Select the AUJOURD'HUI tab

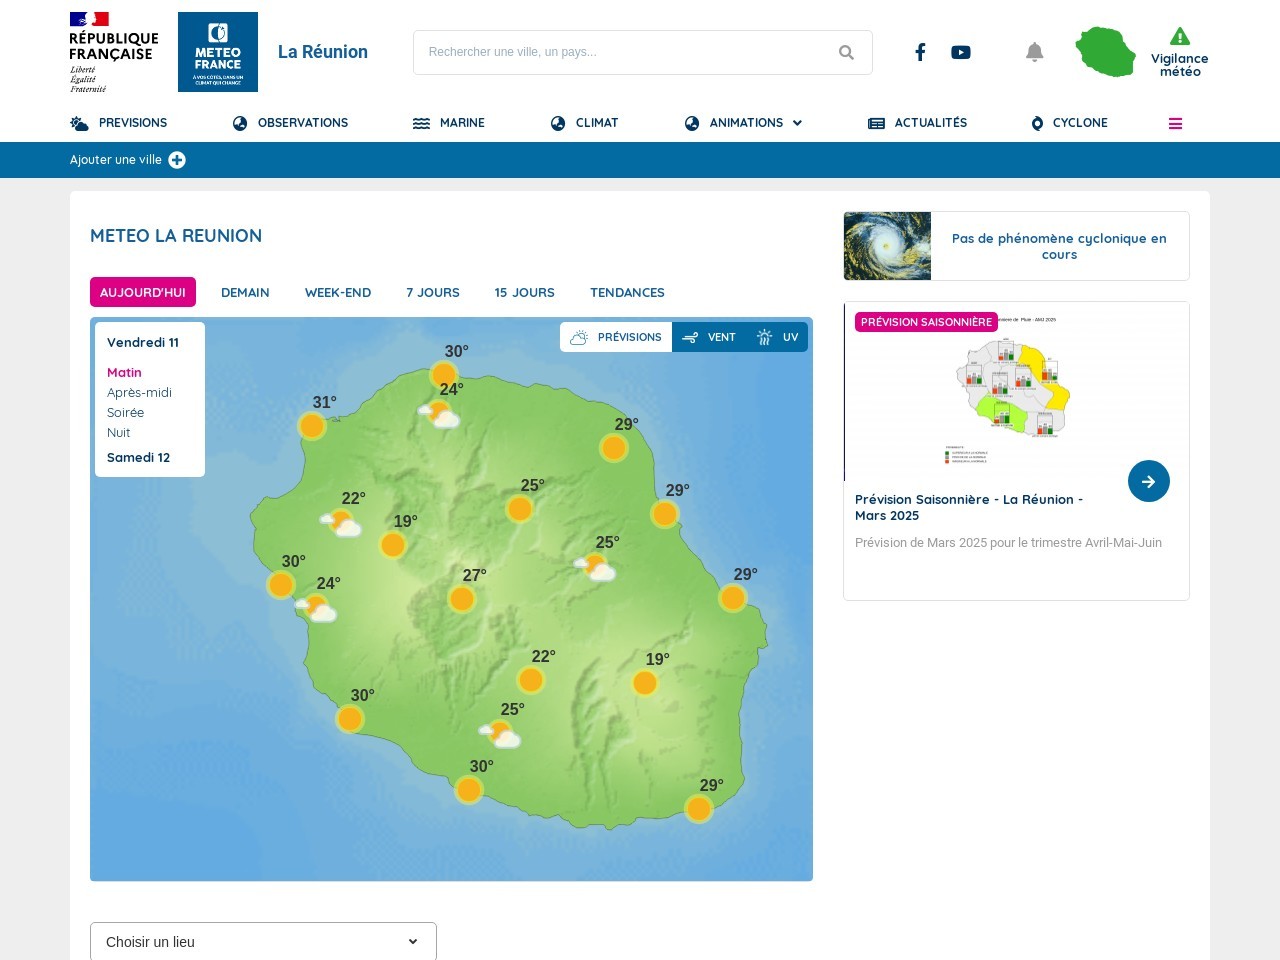[x=143, y=292]
